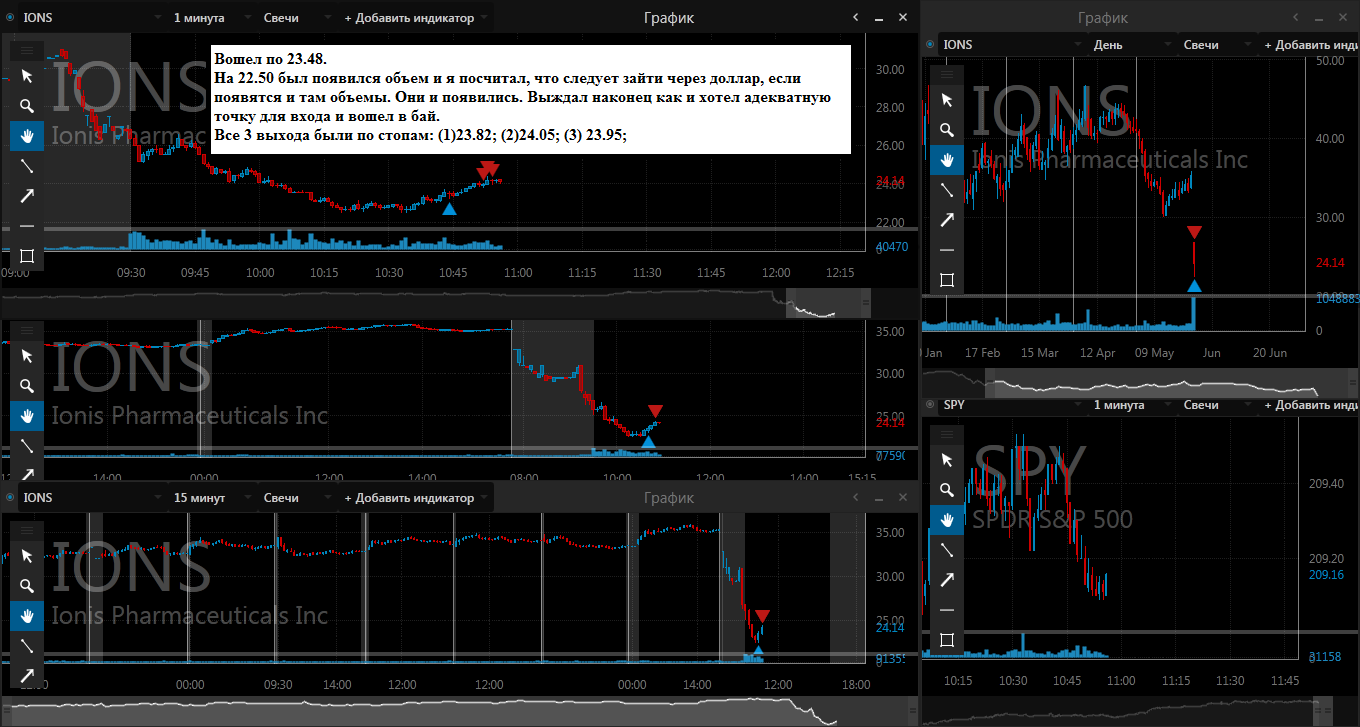Screen dimensions: 1360x727
Task: Open the IONS ticker dropdown in 15 минут chart header
Action: tap(91, 497)
